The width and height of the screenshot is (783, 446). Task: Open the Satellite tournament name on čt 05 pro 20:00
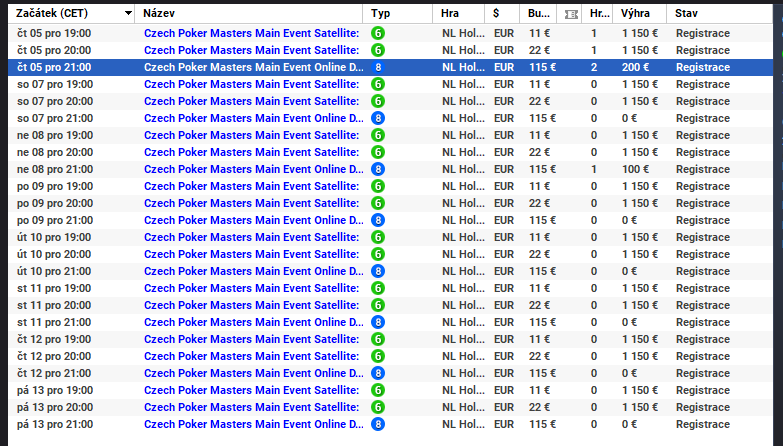[x=252, y=50]
